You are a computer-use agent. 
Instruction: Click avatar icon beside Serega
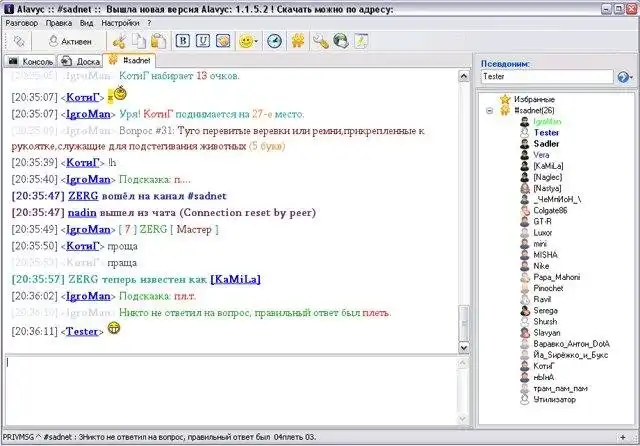click(525, 311)
